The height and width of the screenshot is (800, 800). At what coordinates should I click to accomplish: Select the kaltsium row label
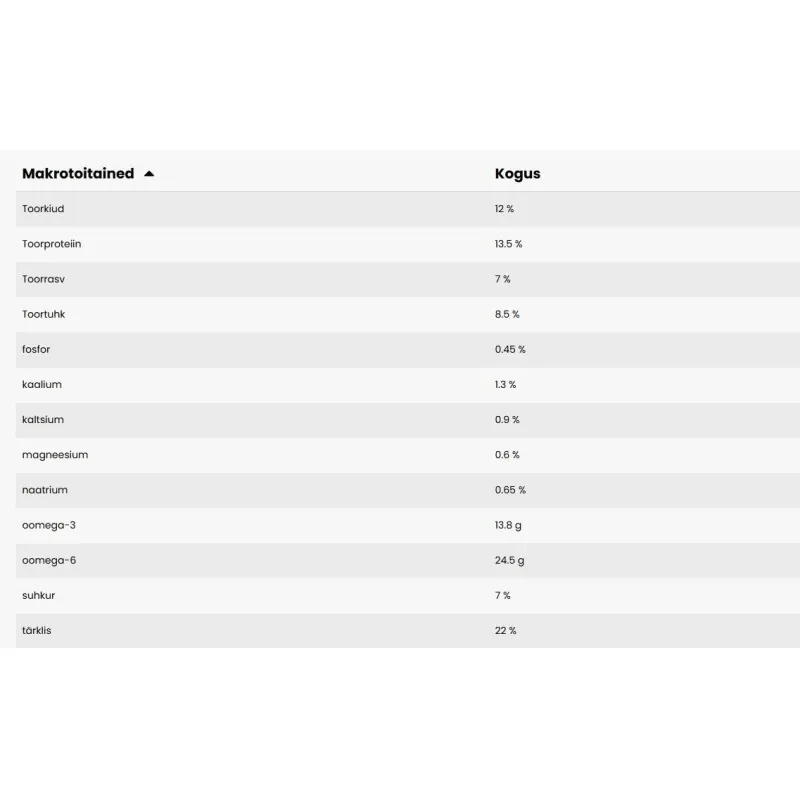point(43,420)
